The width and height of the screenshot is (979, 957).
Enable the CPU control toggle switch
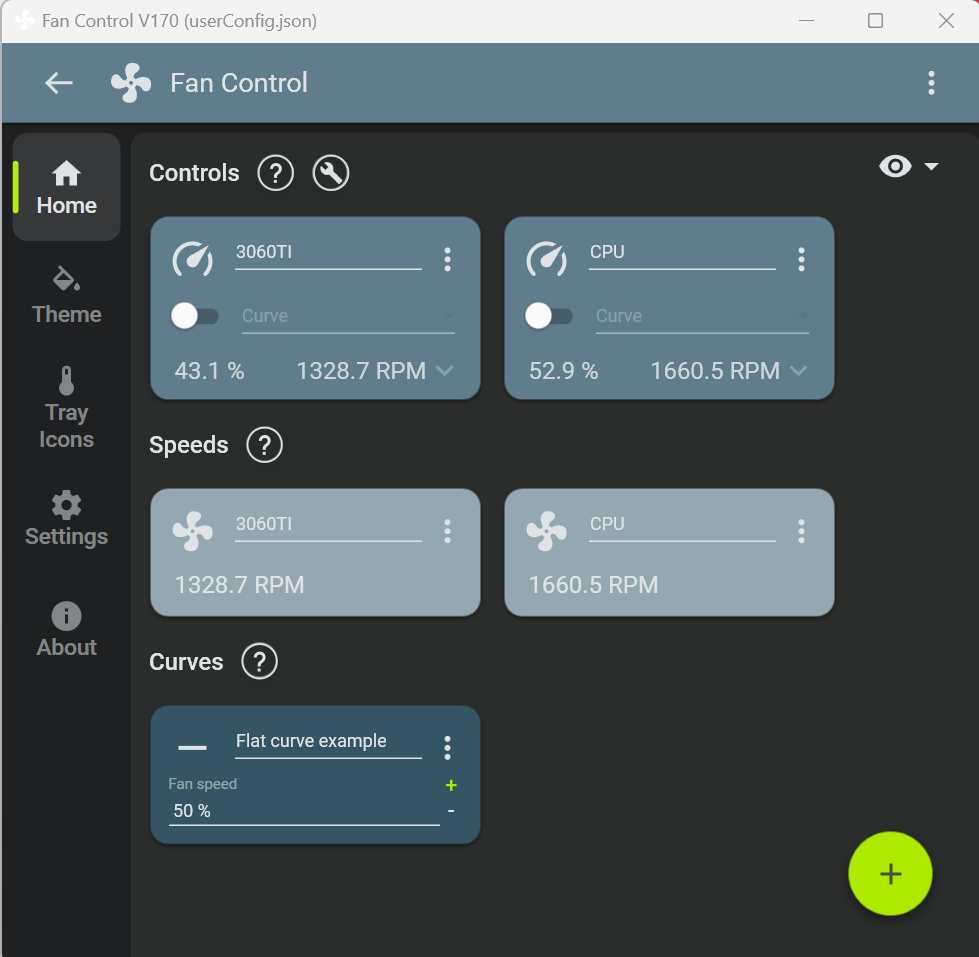548,316
